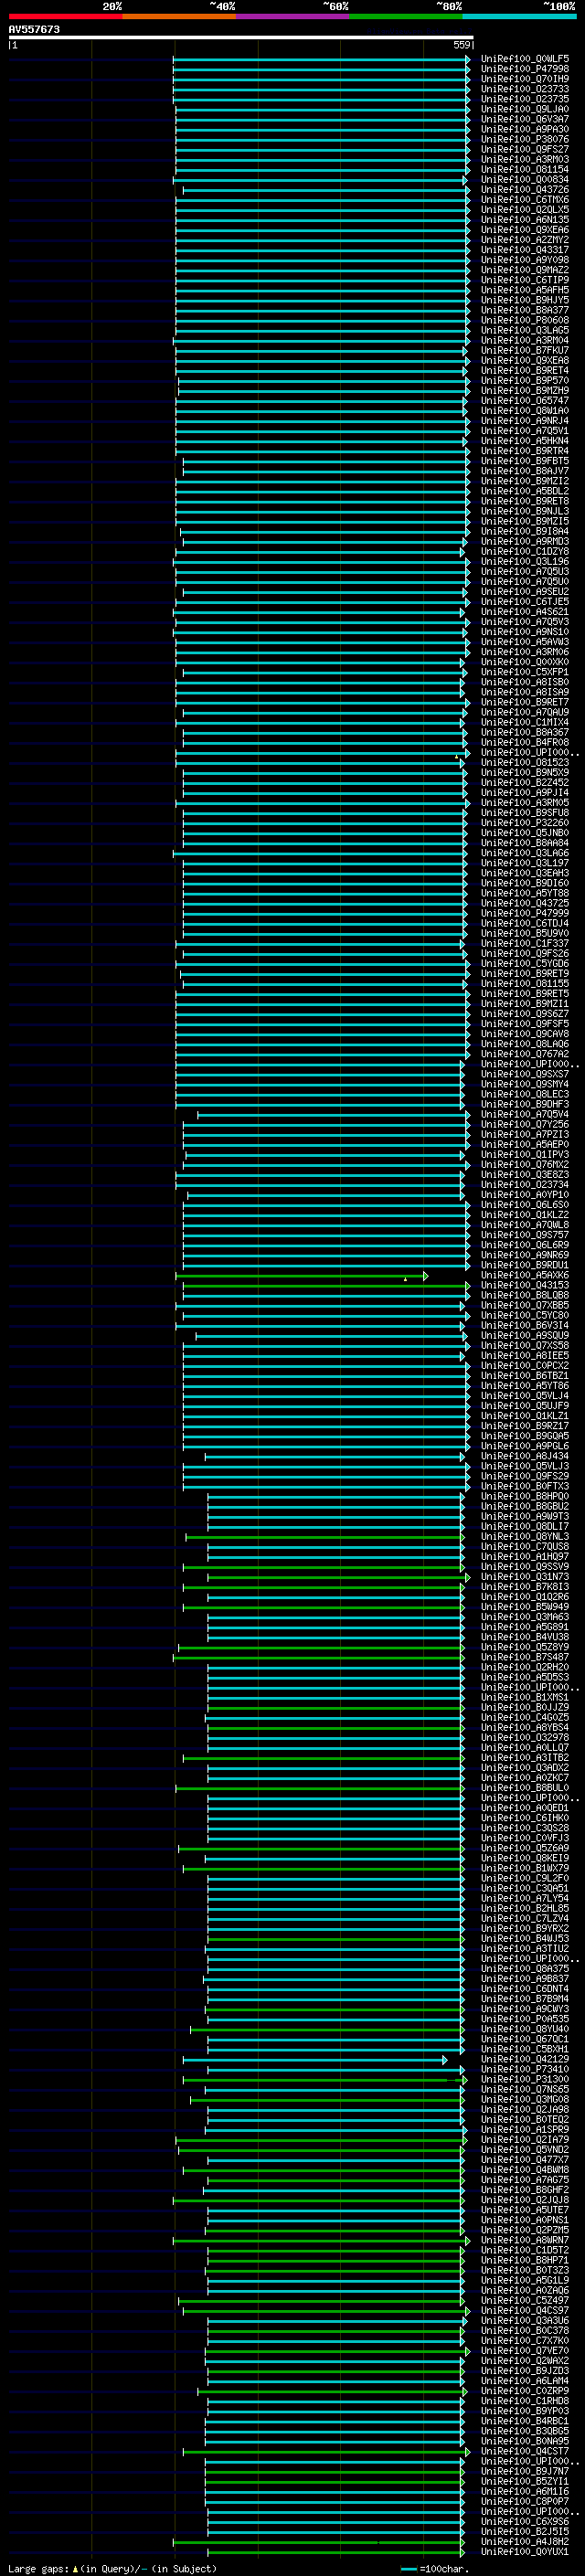This screenshot has height=2576, width=585.
Task: Click the query length value 559
Action: click(x=462, y=45)
